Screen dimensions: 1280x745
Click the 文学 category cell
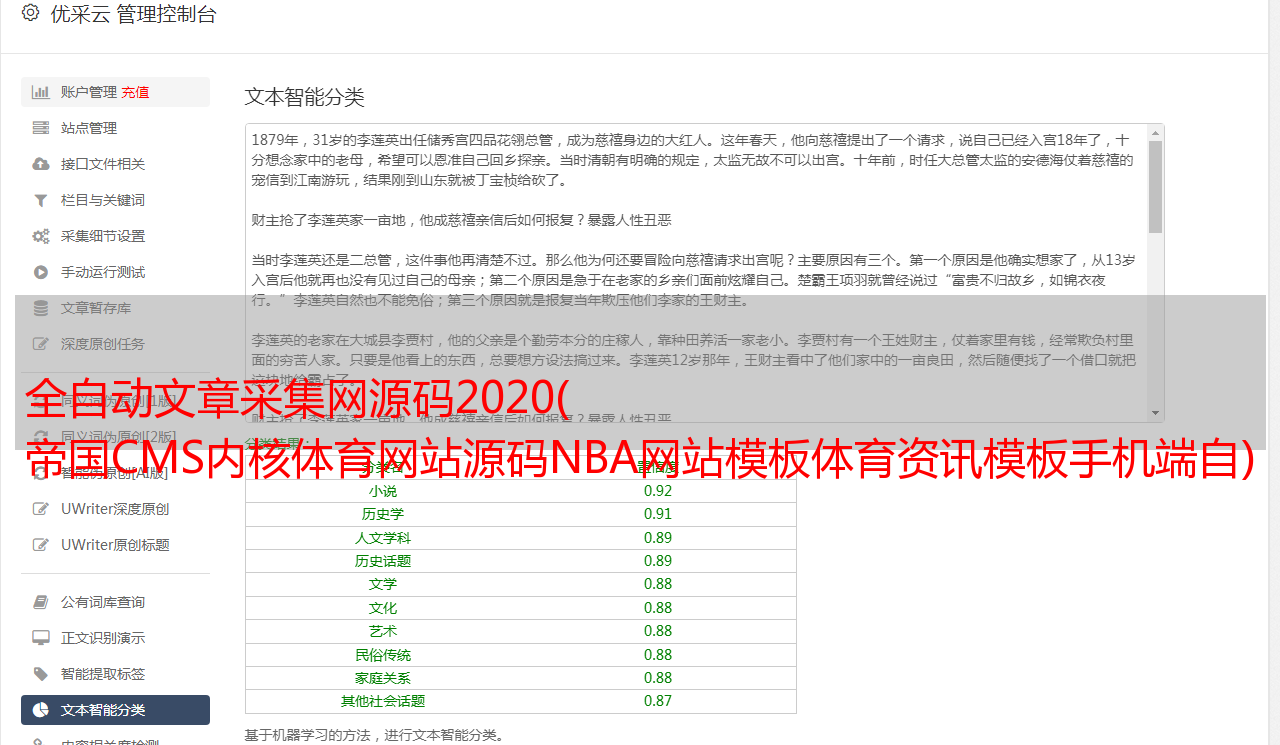tap(383, 584)
